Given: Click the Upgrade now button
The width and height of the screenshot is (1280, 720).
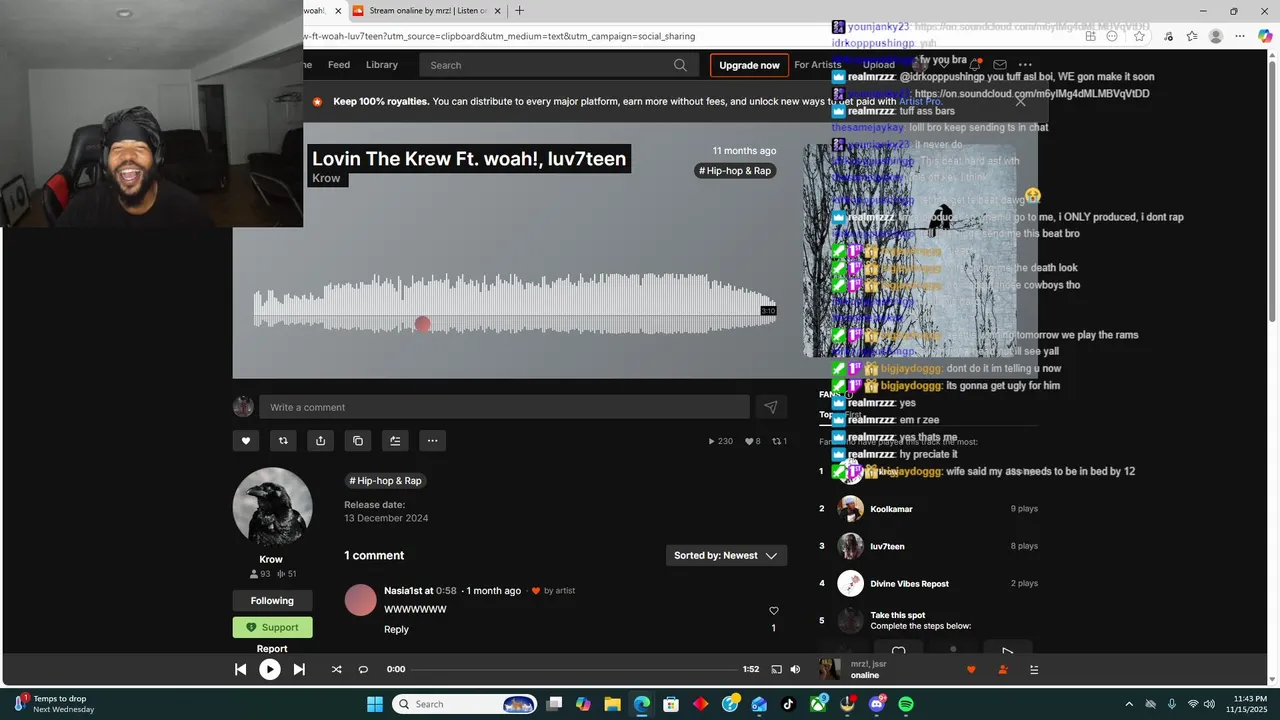Looking at the screenshot, I should [x=749, y=65].
